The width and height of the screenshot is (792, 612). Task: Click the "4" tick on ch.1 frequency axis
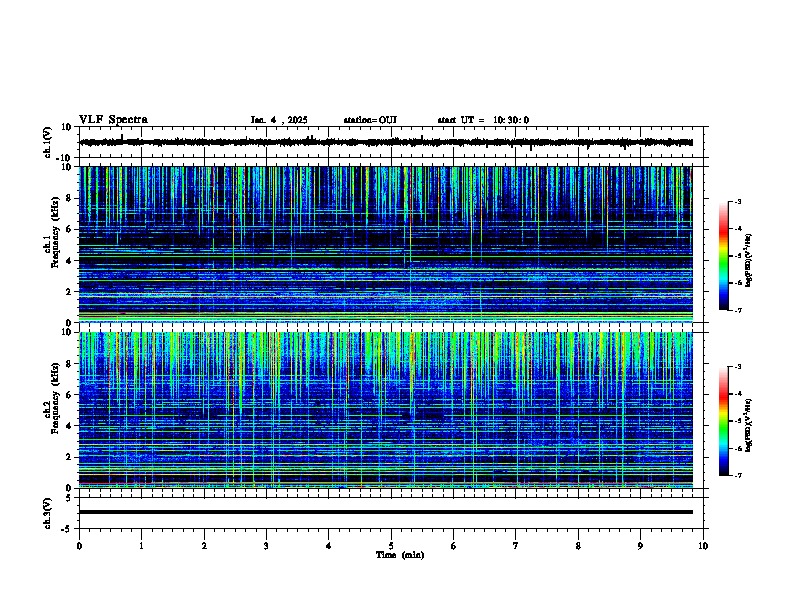70,261
